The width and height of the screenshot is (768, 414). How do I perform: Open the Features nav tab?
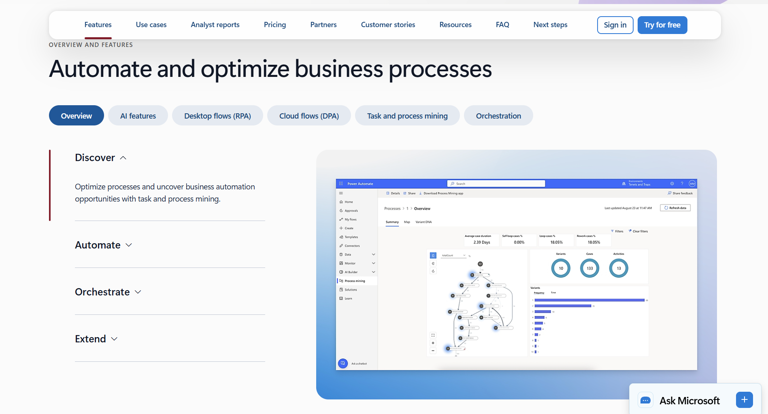click(x=98, y=24)
